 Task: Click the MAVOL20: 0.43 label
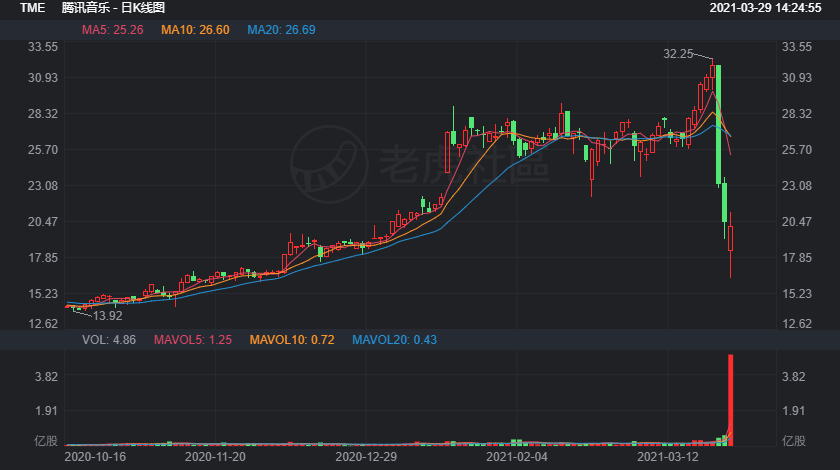coord(394,340)
